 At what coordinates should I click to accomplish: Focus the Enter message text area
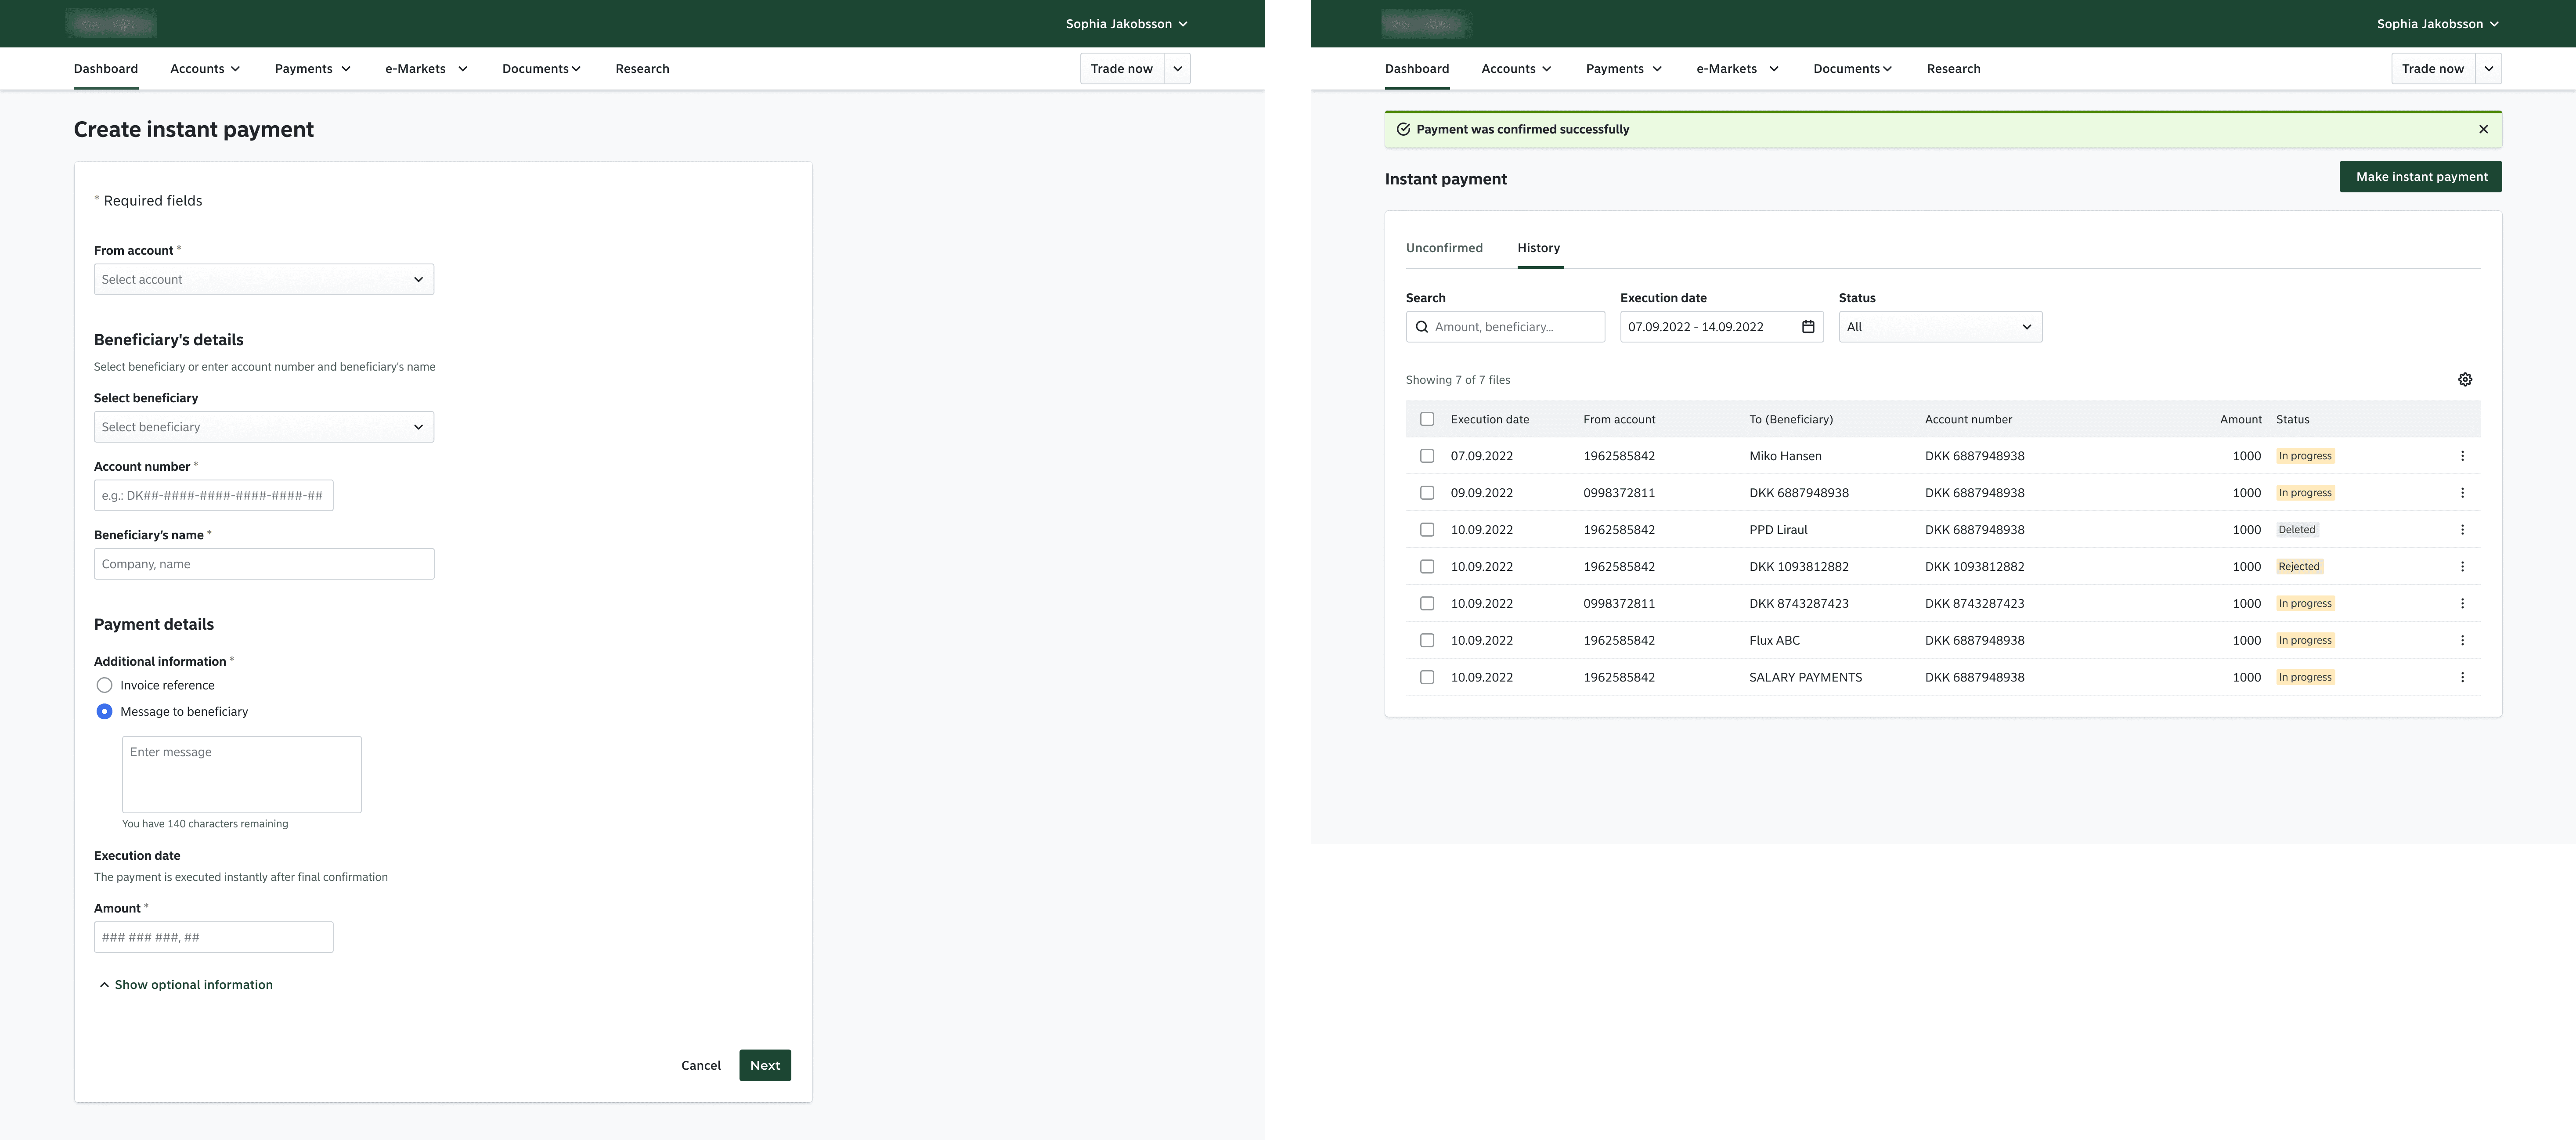tap(242, 775)
